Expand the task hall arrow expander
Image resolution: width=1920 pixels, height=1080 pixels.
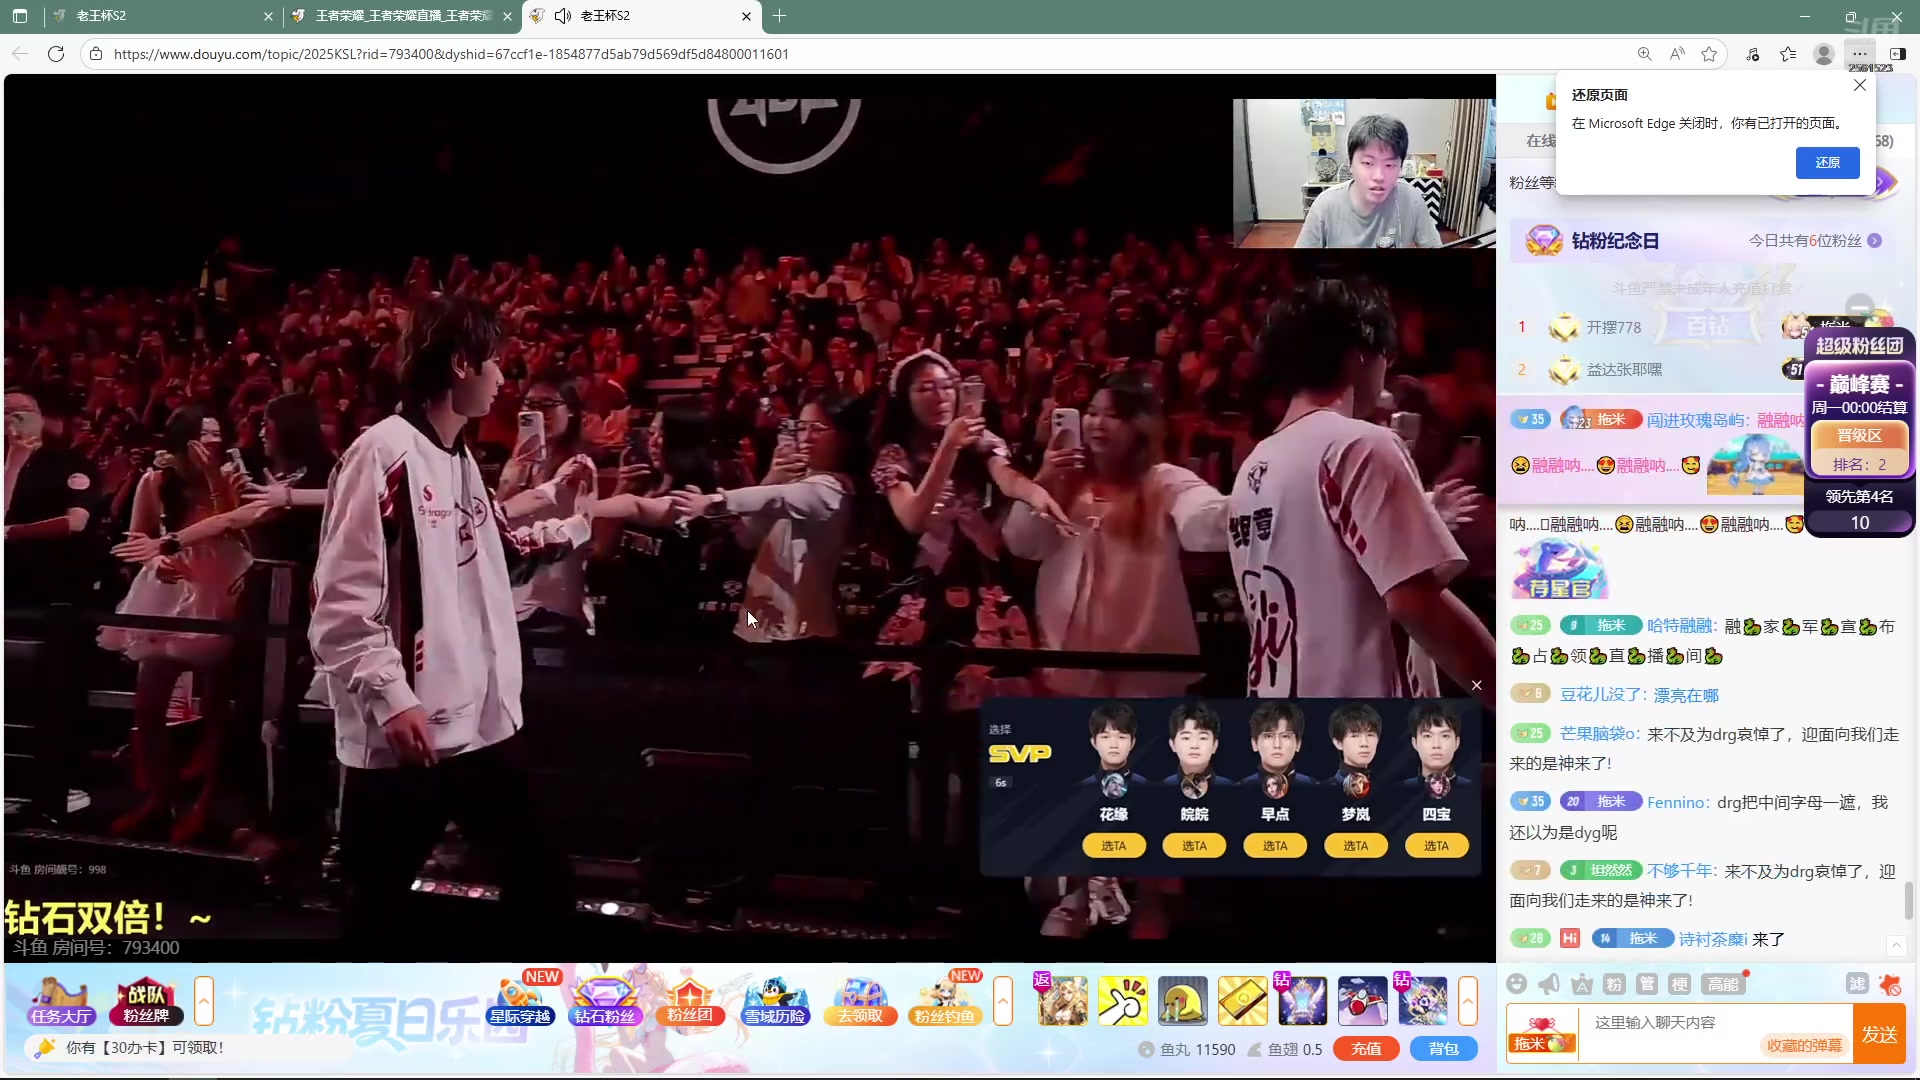click(204, 1001)
